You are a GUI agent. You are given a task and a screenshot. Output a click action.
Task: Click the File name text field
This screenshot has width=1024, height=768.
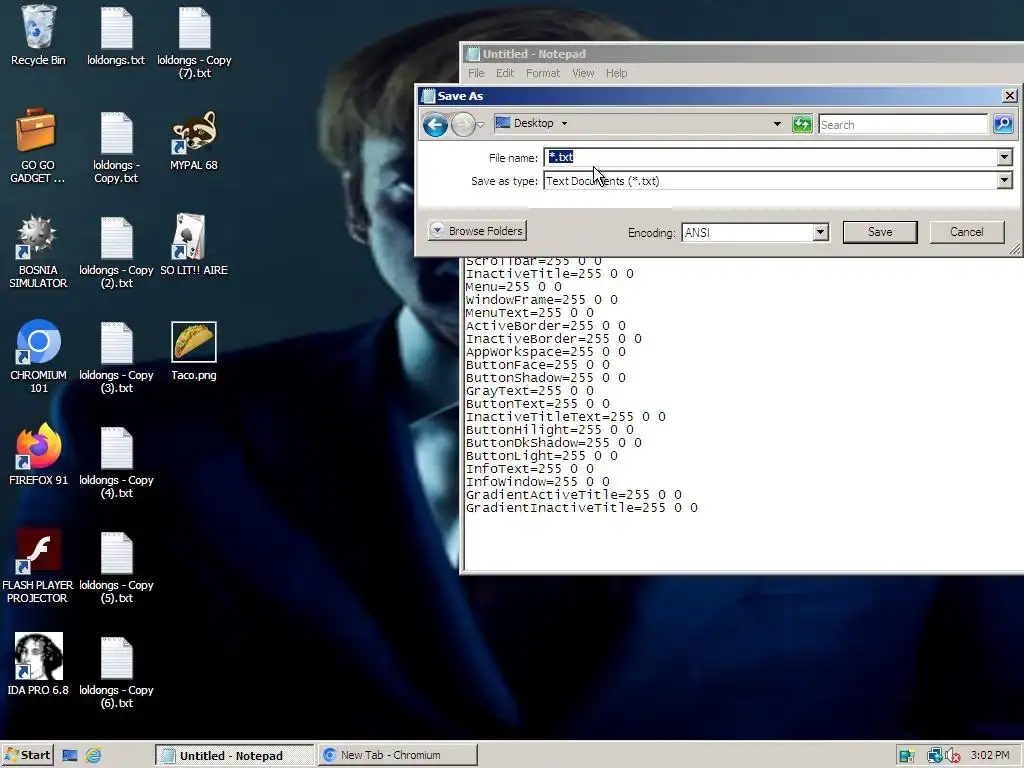pos(771,157)
